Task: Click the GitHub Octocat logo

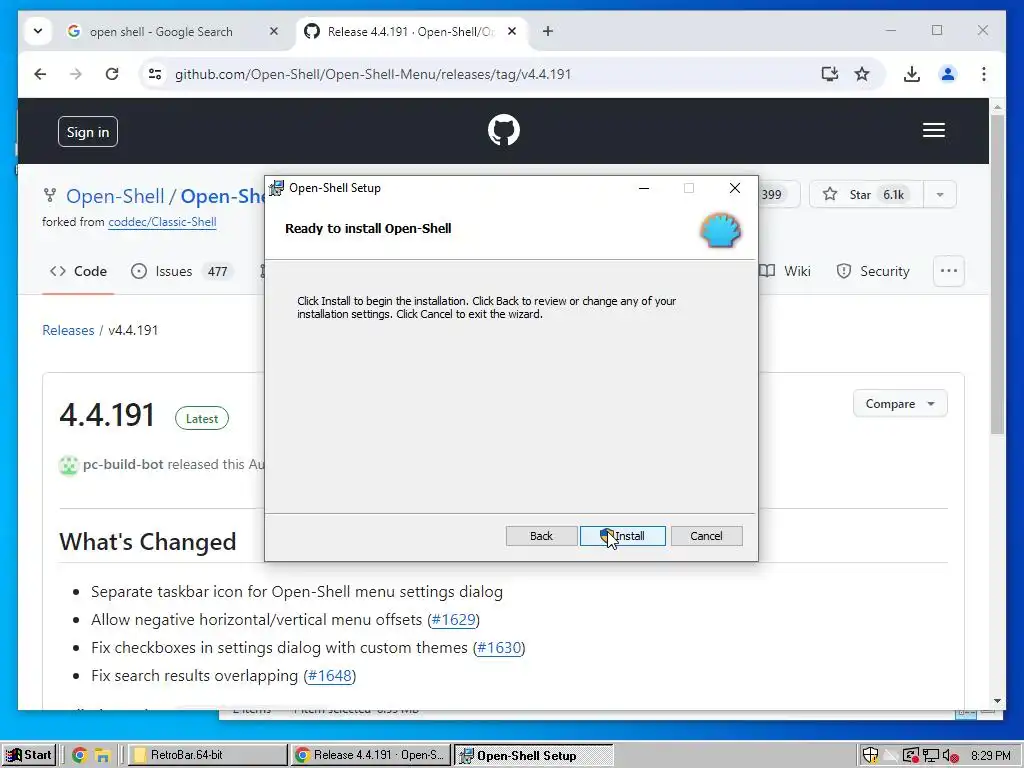Action: tap(504, 130)
